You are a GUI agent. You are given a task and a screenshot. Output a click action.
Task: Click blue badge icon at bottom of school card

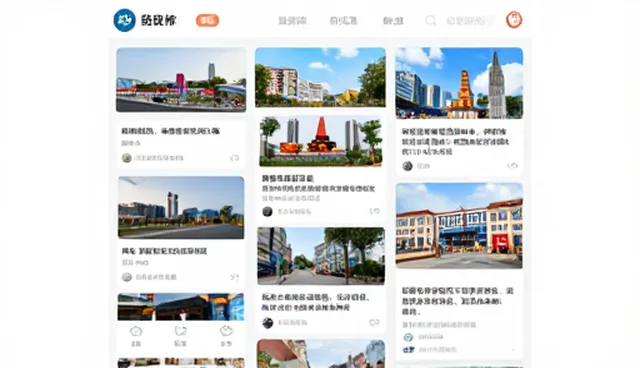point(408,350)
